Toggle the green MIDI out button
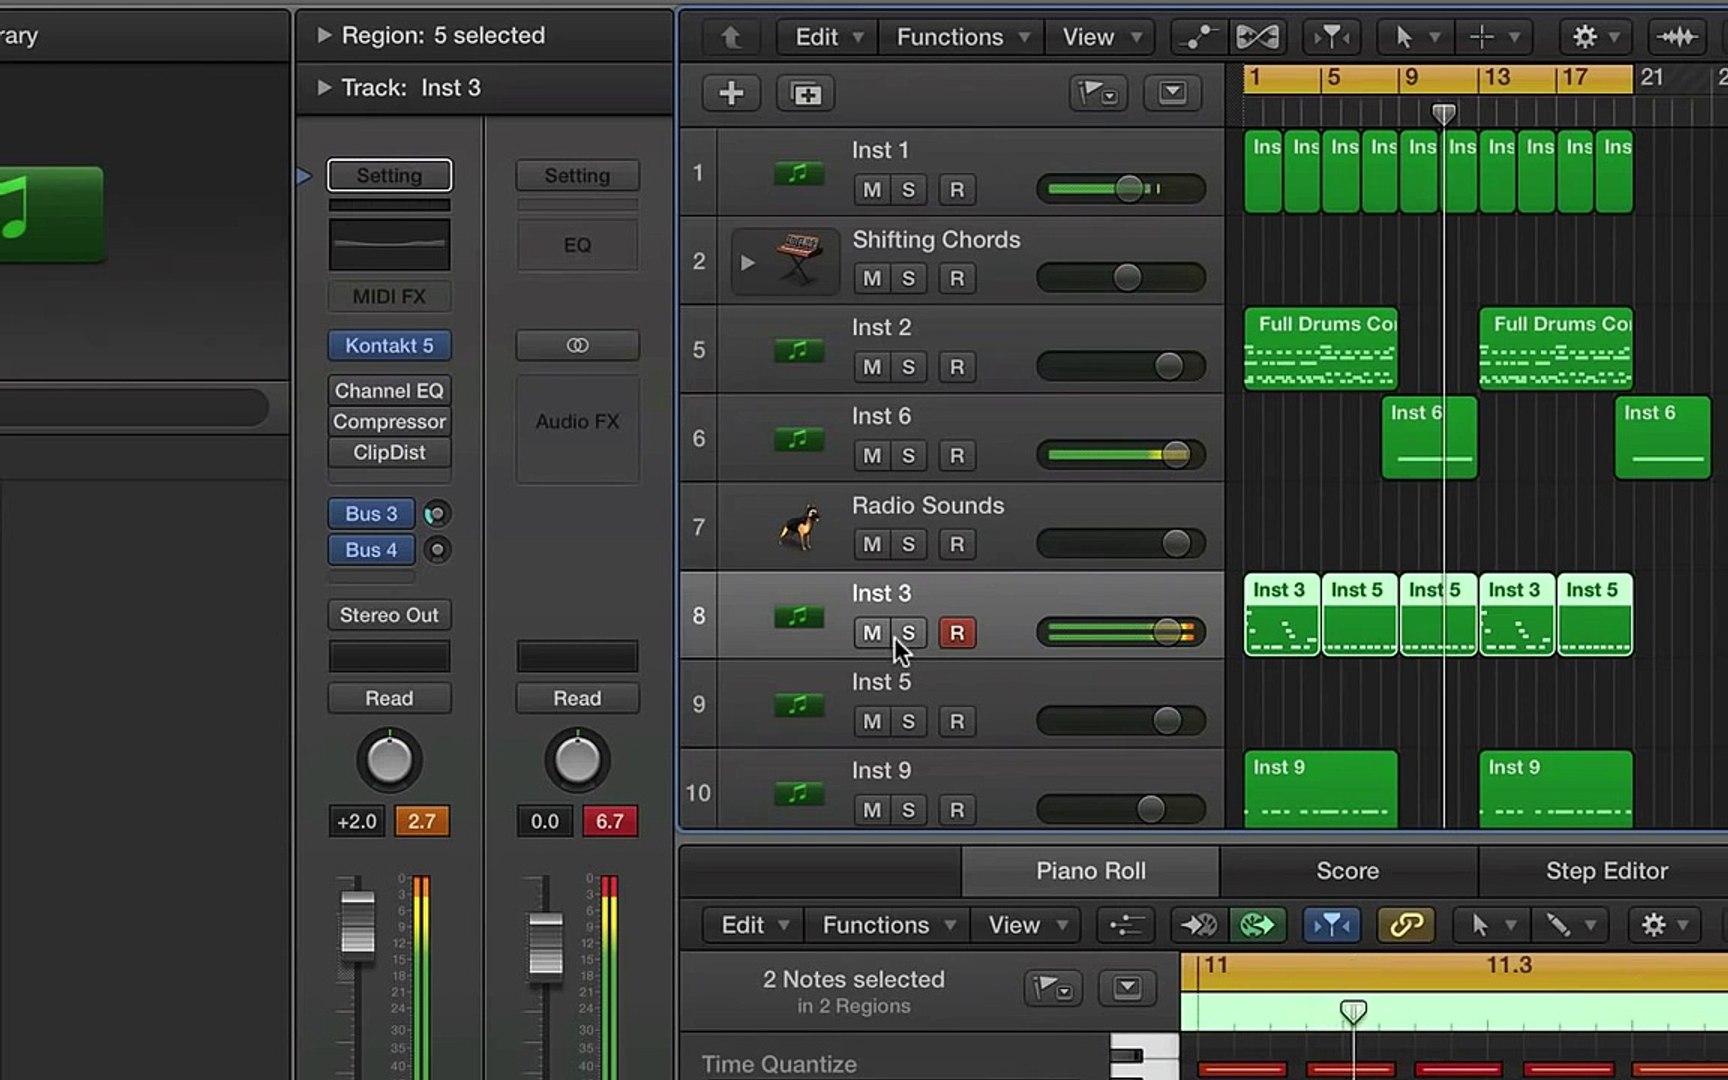Image resolution: width=1728 pixels, height=1080 pixels. tap(1257, 925)
